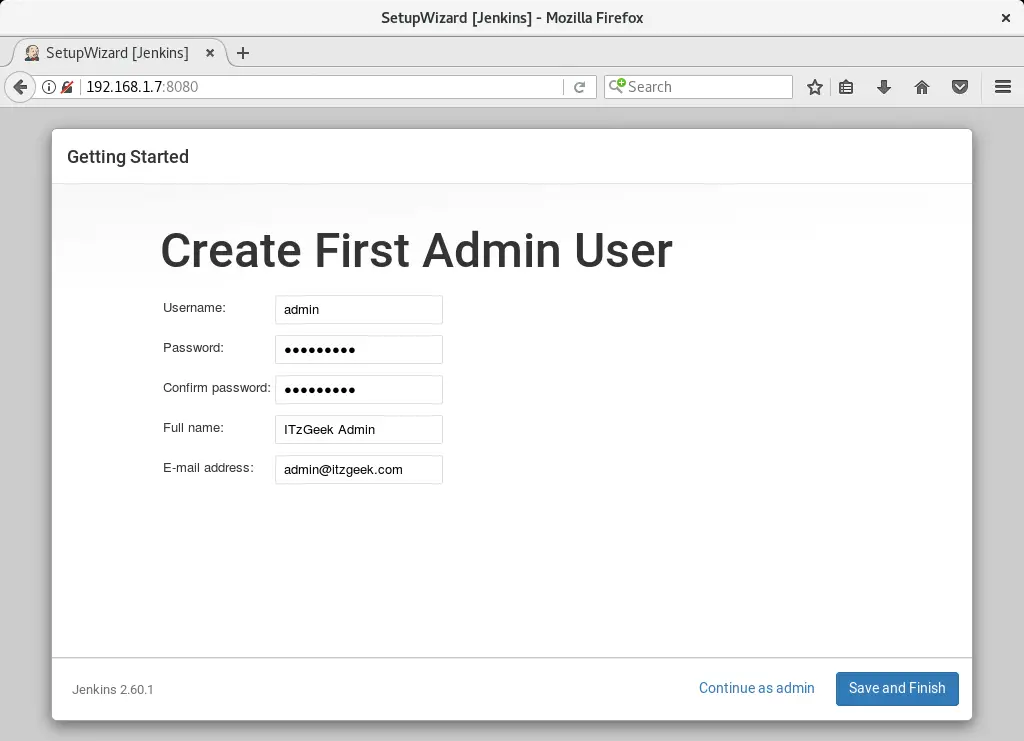Image resolution: width=1024 pixels, height=741 pixels.
Task: Go to the Firefox home page icon
Action: 921,87
